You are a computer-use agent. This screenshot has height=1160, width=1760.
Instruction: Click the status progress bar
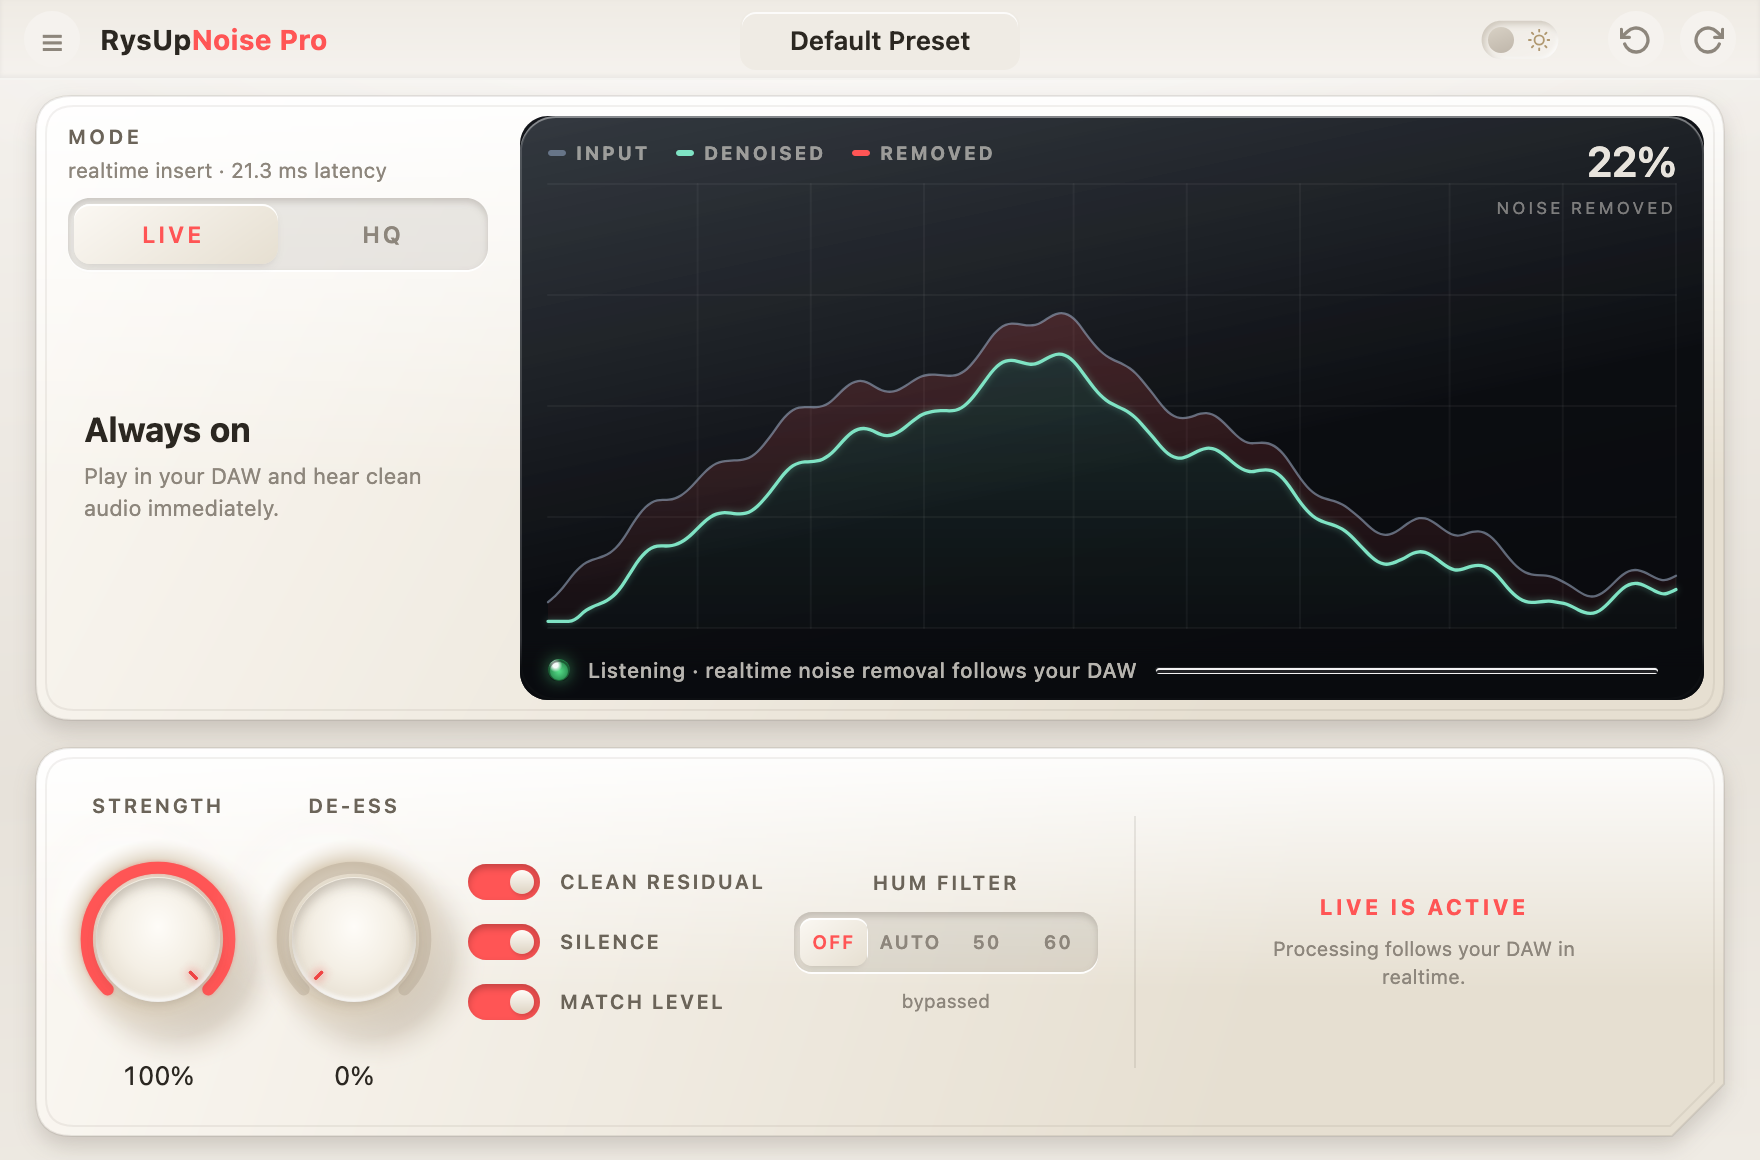1407,670
